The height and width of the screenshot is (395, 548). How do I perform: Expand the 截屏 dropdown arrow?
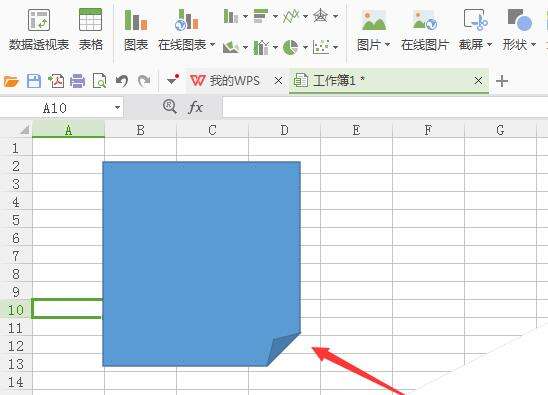point(489,45)
